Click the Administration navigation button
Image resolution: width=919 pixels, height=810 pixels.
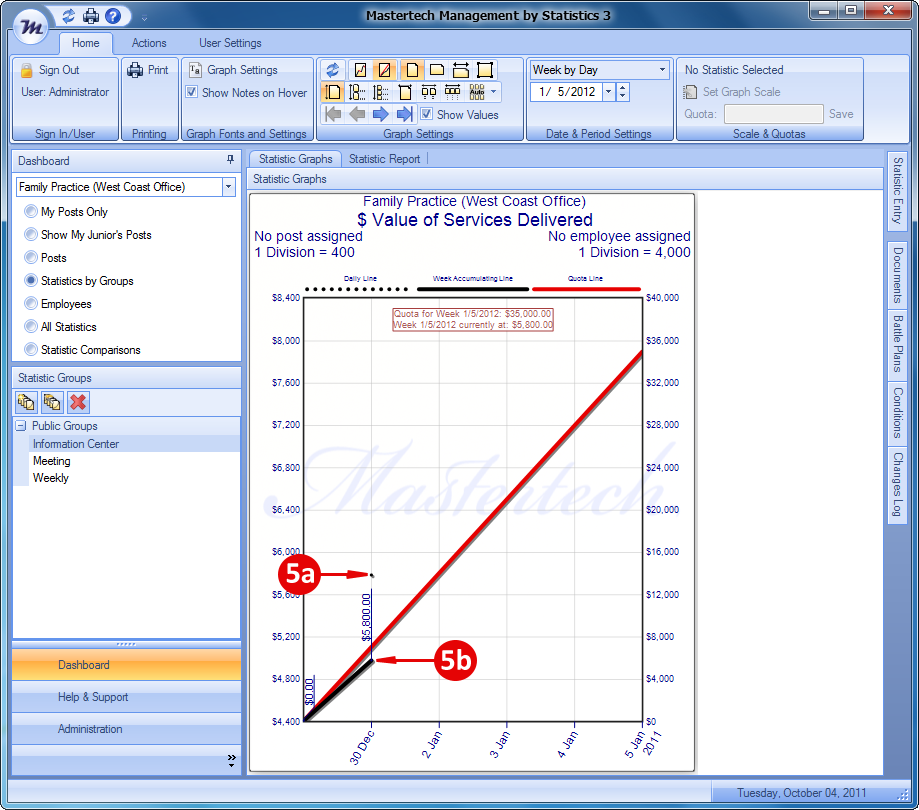click(126, 729)
